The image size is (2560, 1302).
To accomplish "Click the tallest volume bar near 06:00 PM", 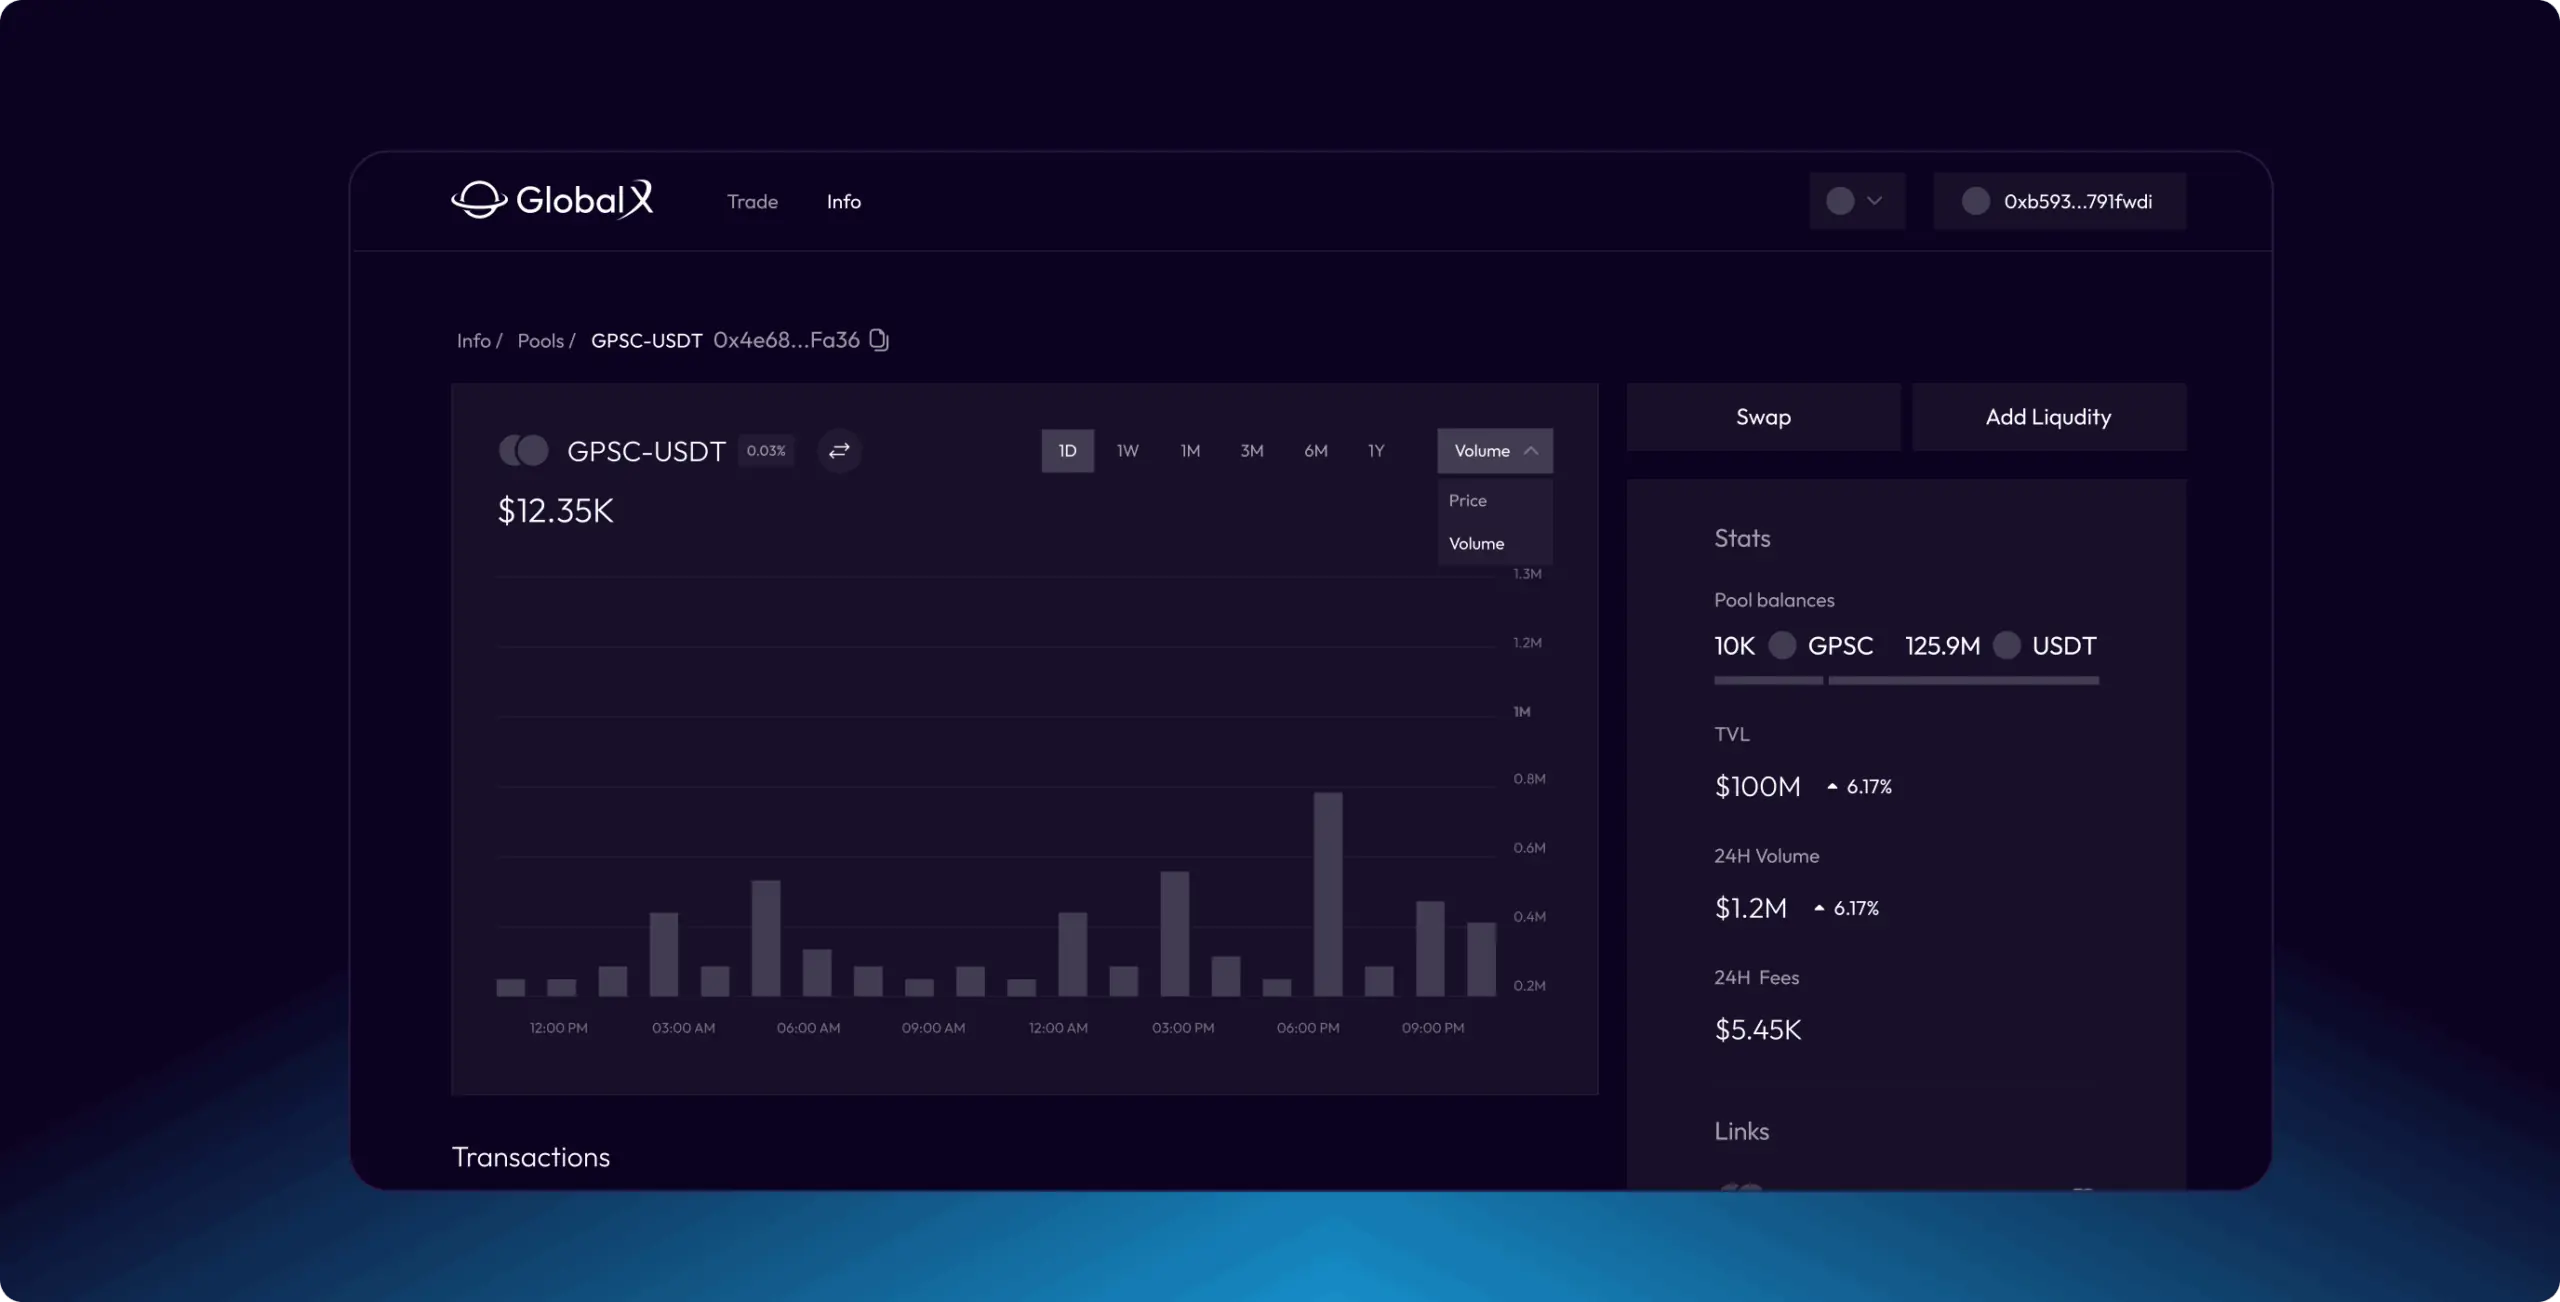I will (1328, 894).
